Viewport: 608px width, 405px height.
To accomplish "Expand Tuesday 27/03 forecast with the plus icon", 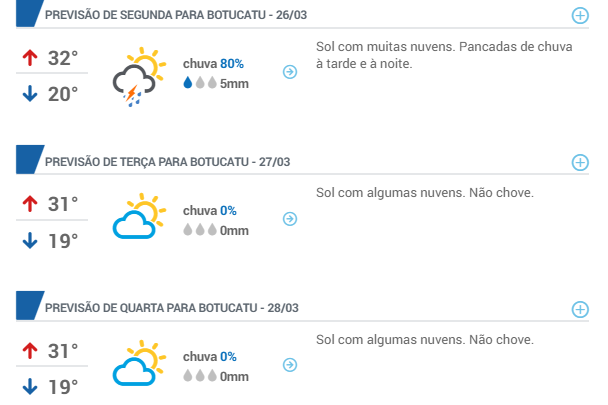I will pos(580,162).
